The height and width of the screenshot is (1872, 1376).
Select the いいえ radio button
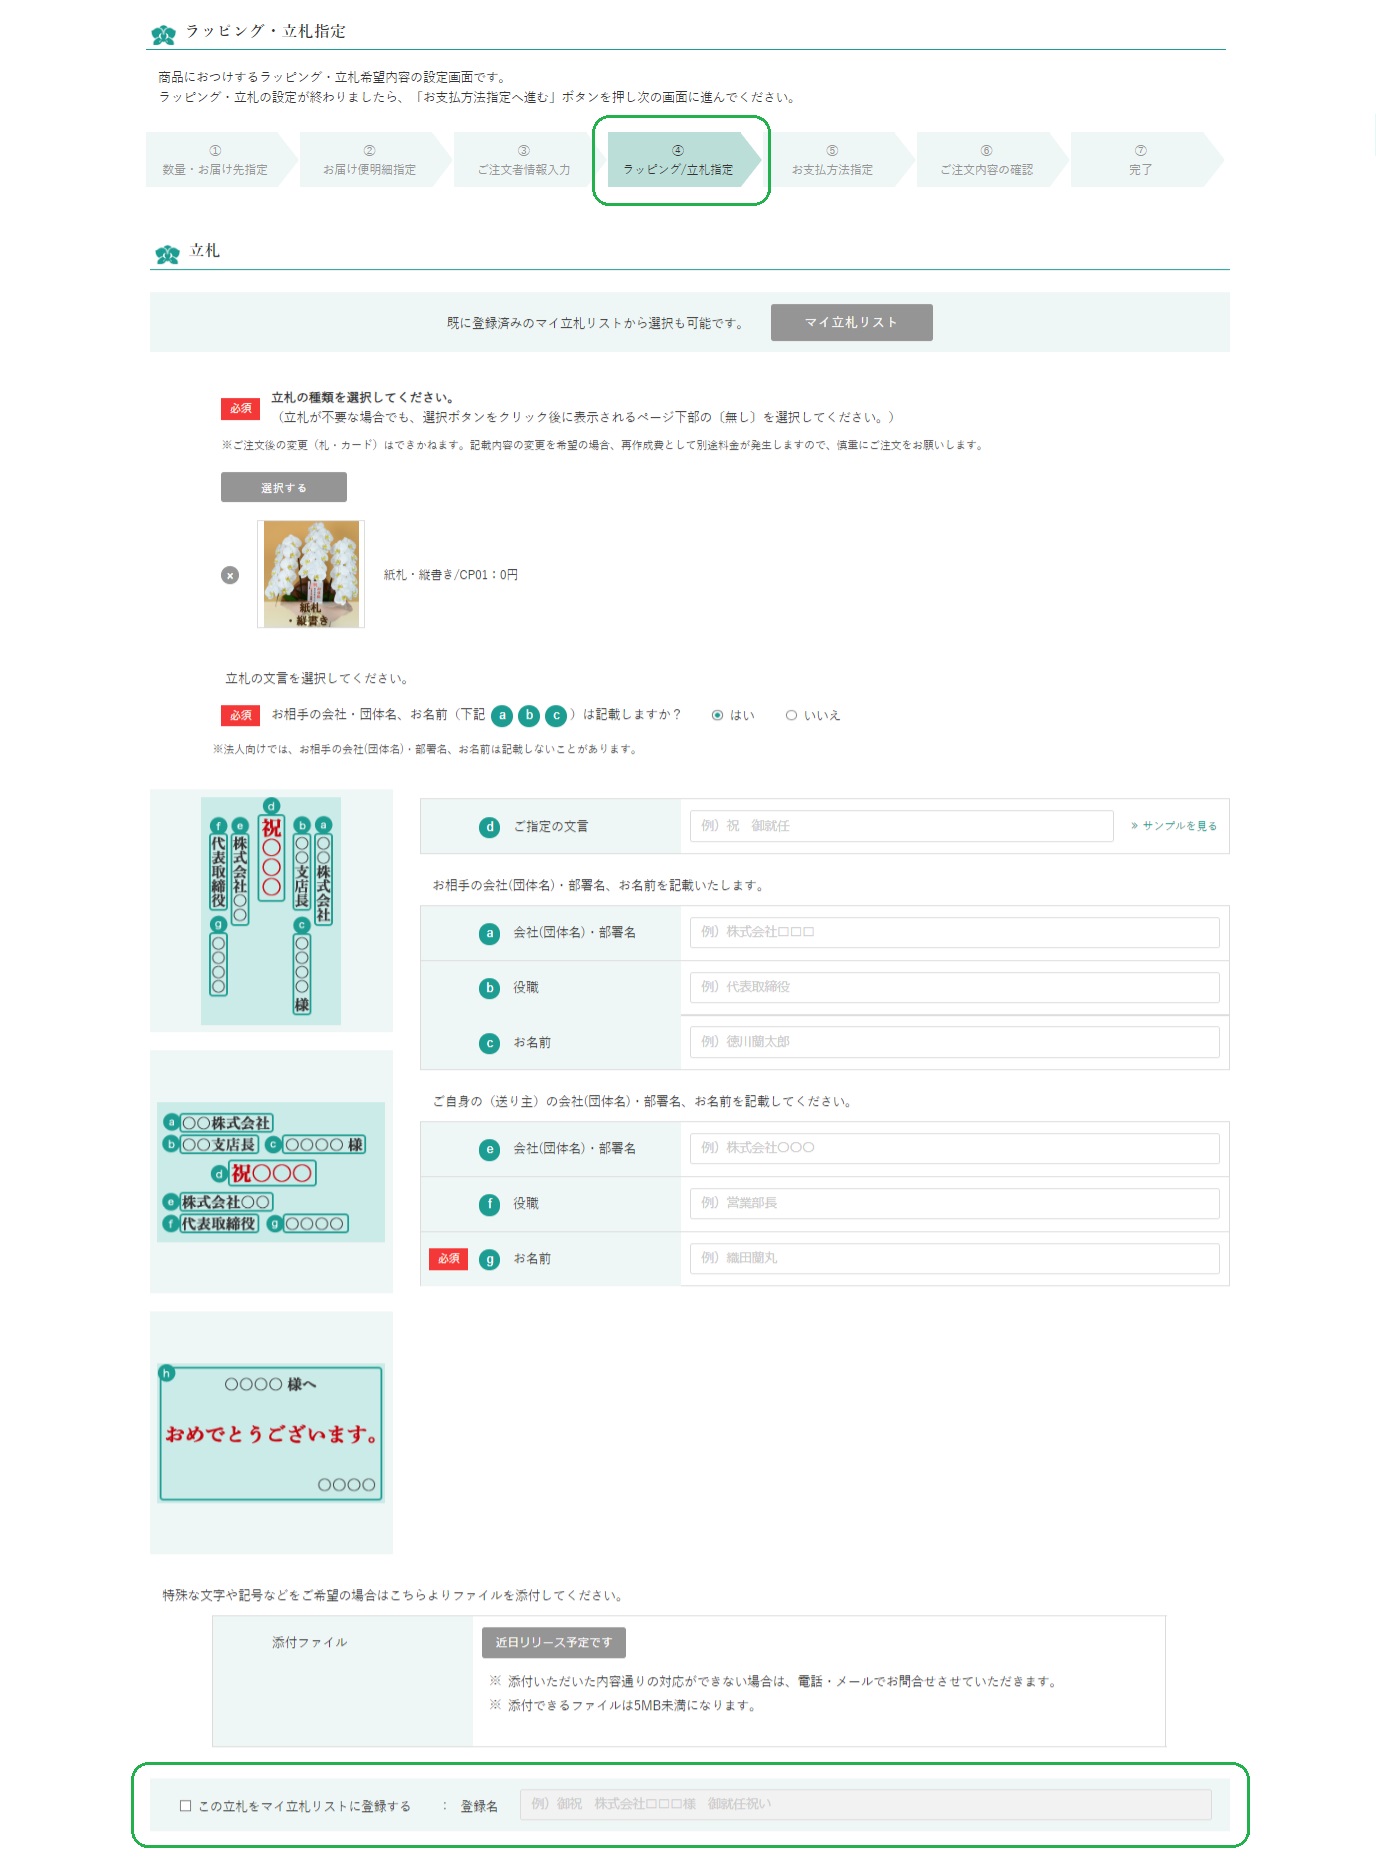(791, 715)
